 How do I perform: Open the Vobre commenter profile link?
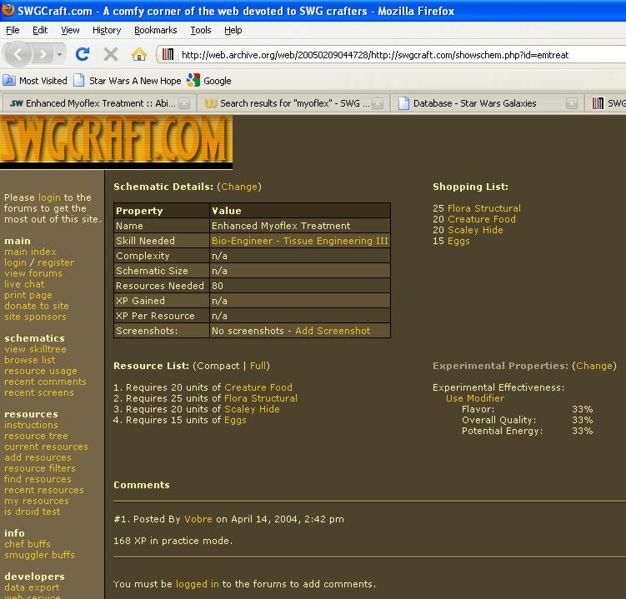[196, 519]
